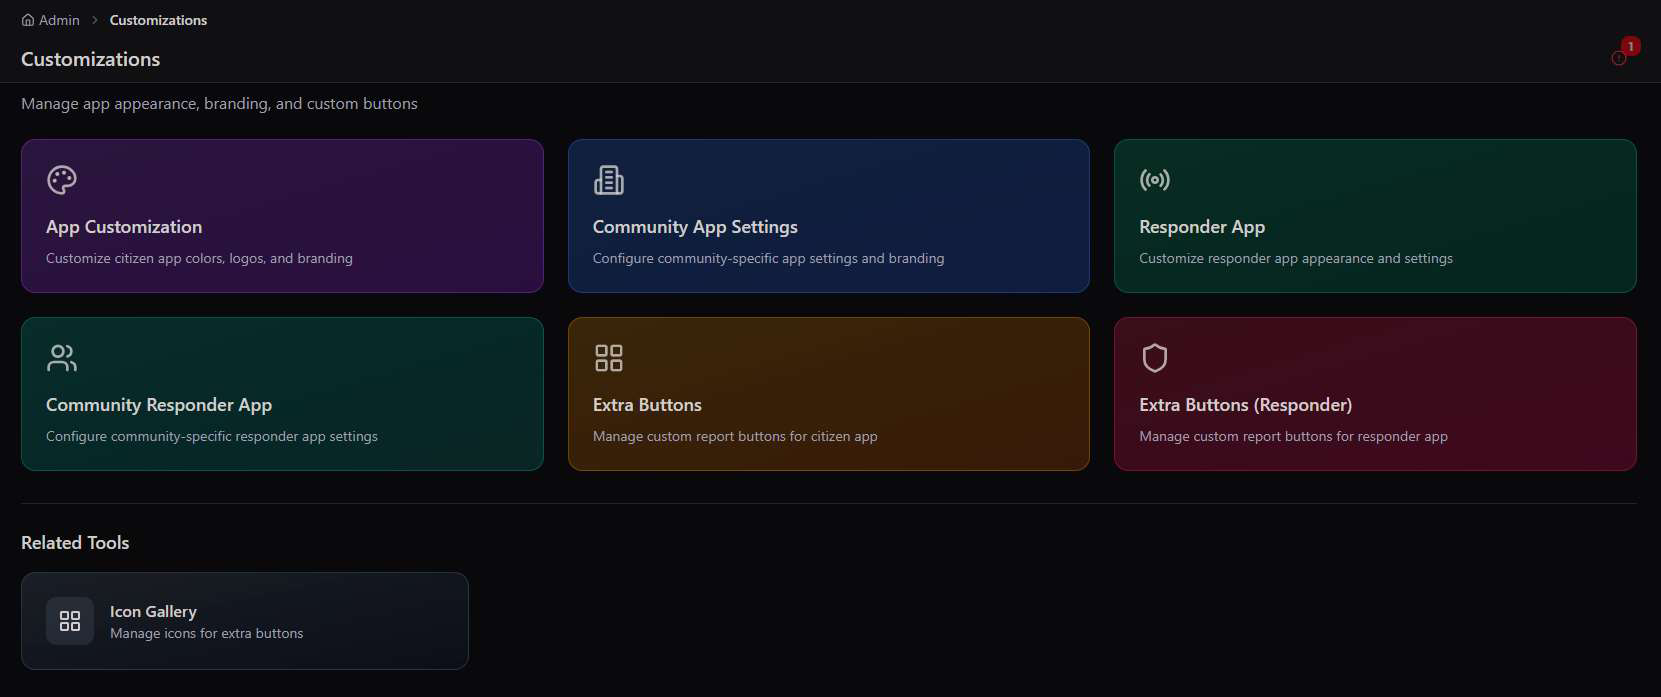Click the red notification count badge
The width and height of the screenshot is (1661, 697).
click(1631, 46)
